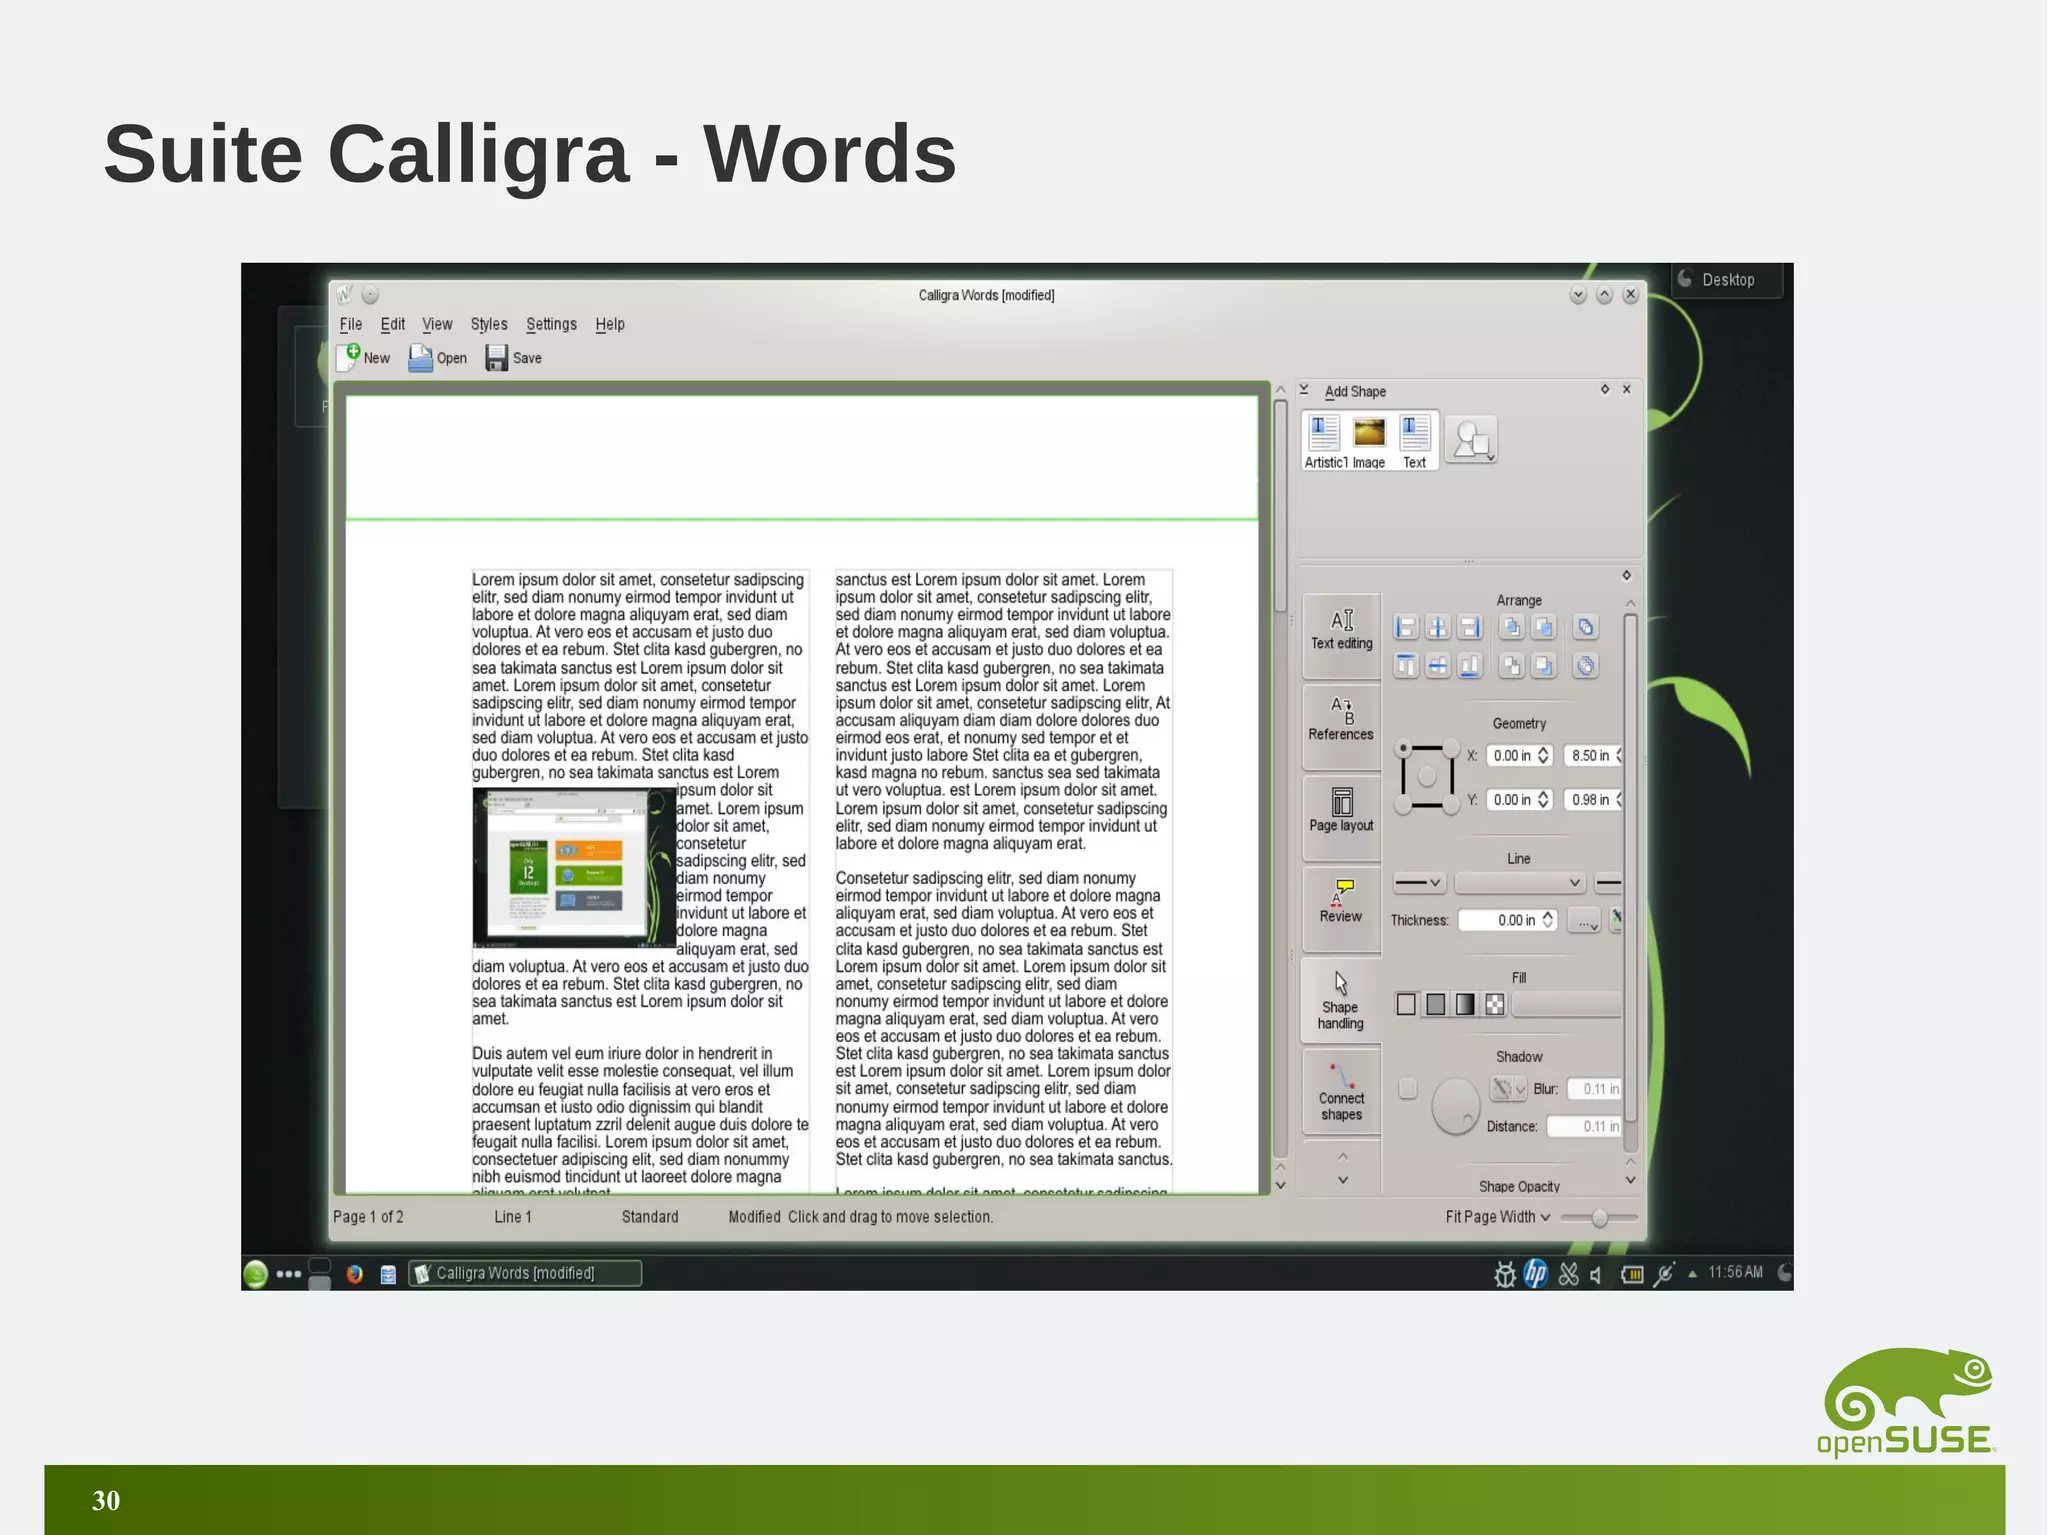Click the embedded image in the document

574,867
